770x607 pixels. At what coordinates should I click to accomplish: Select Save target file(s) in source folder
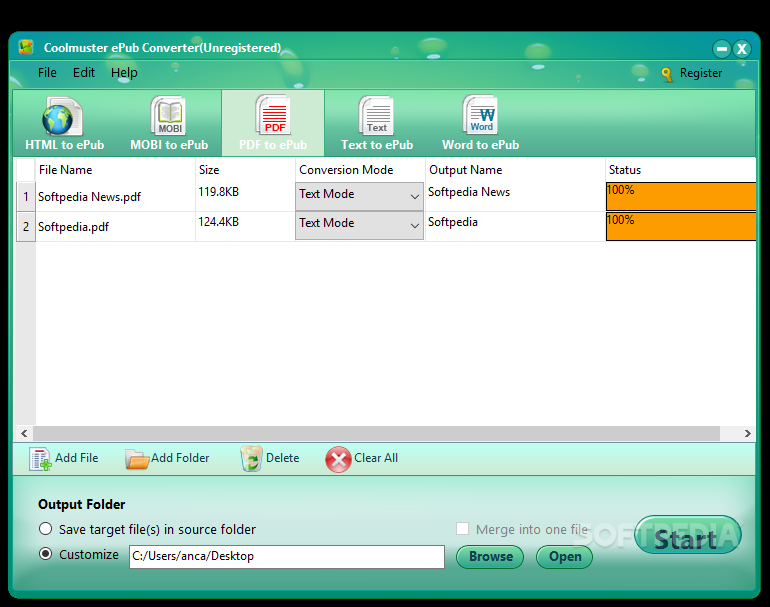point(46,529)
